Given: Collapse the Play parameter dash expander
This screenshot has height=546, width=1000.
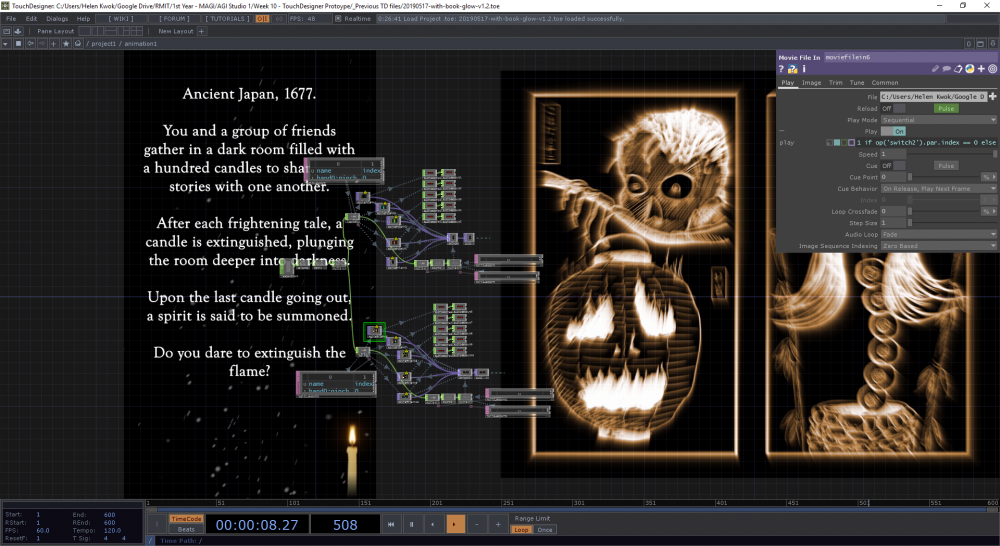Looking at the screenshot, I should pos(782,131).
